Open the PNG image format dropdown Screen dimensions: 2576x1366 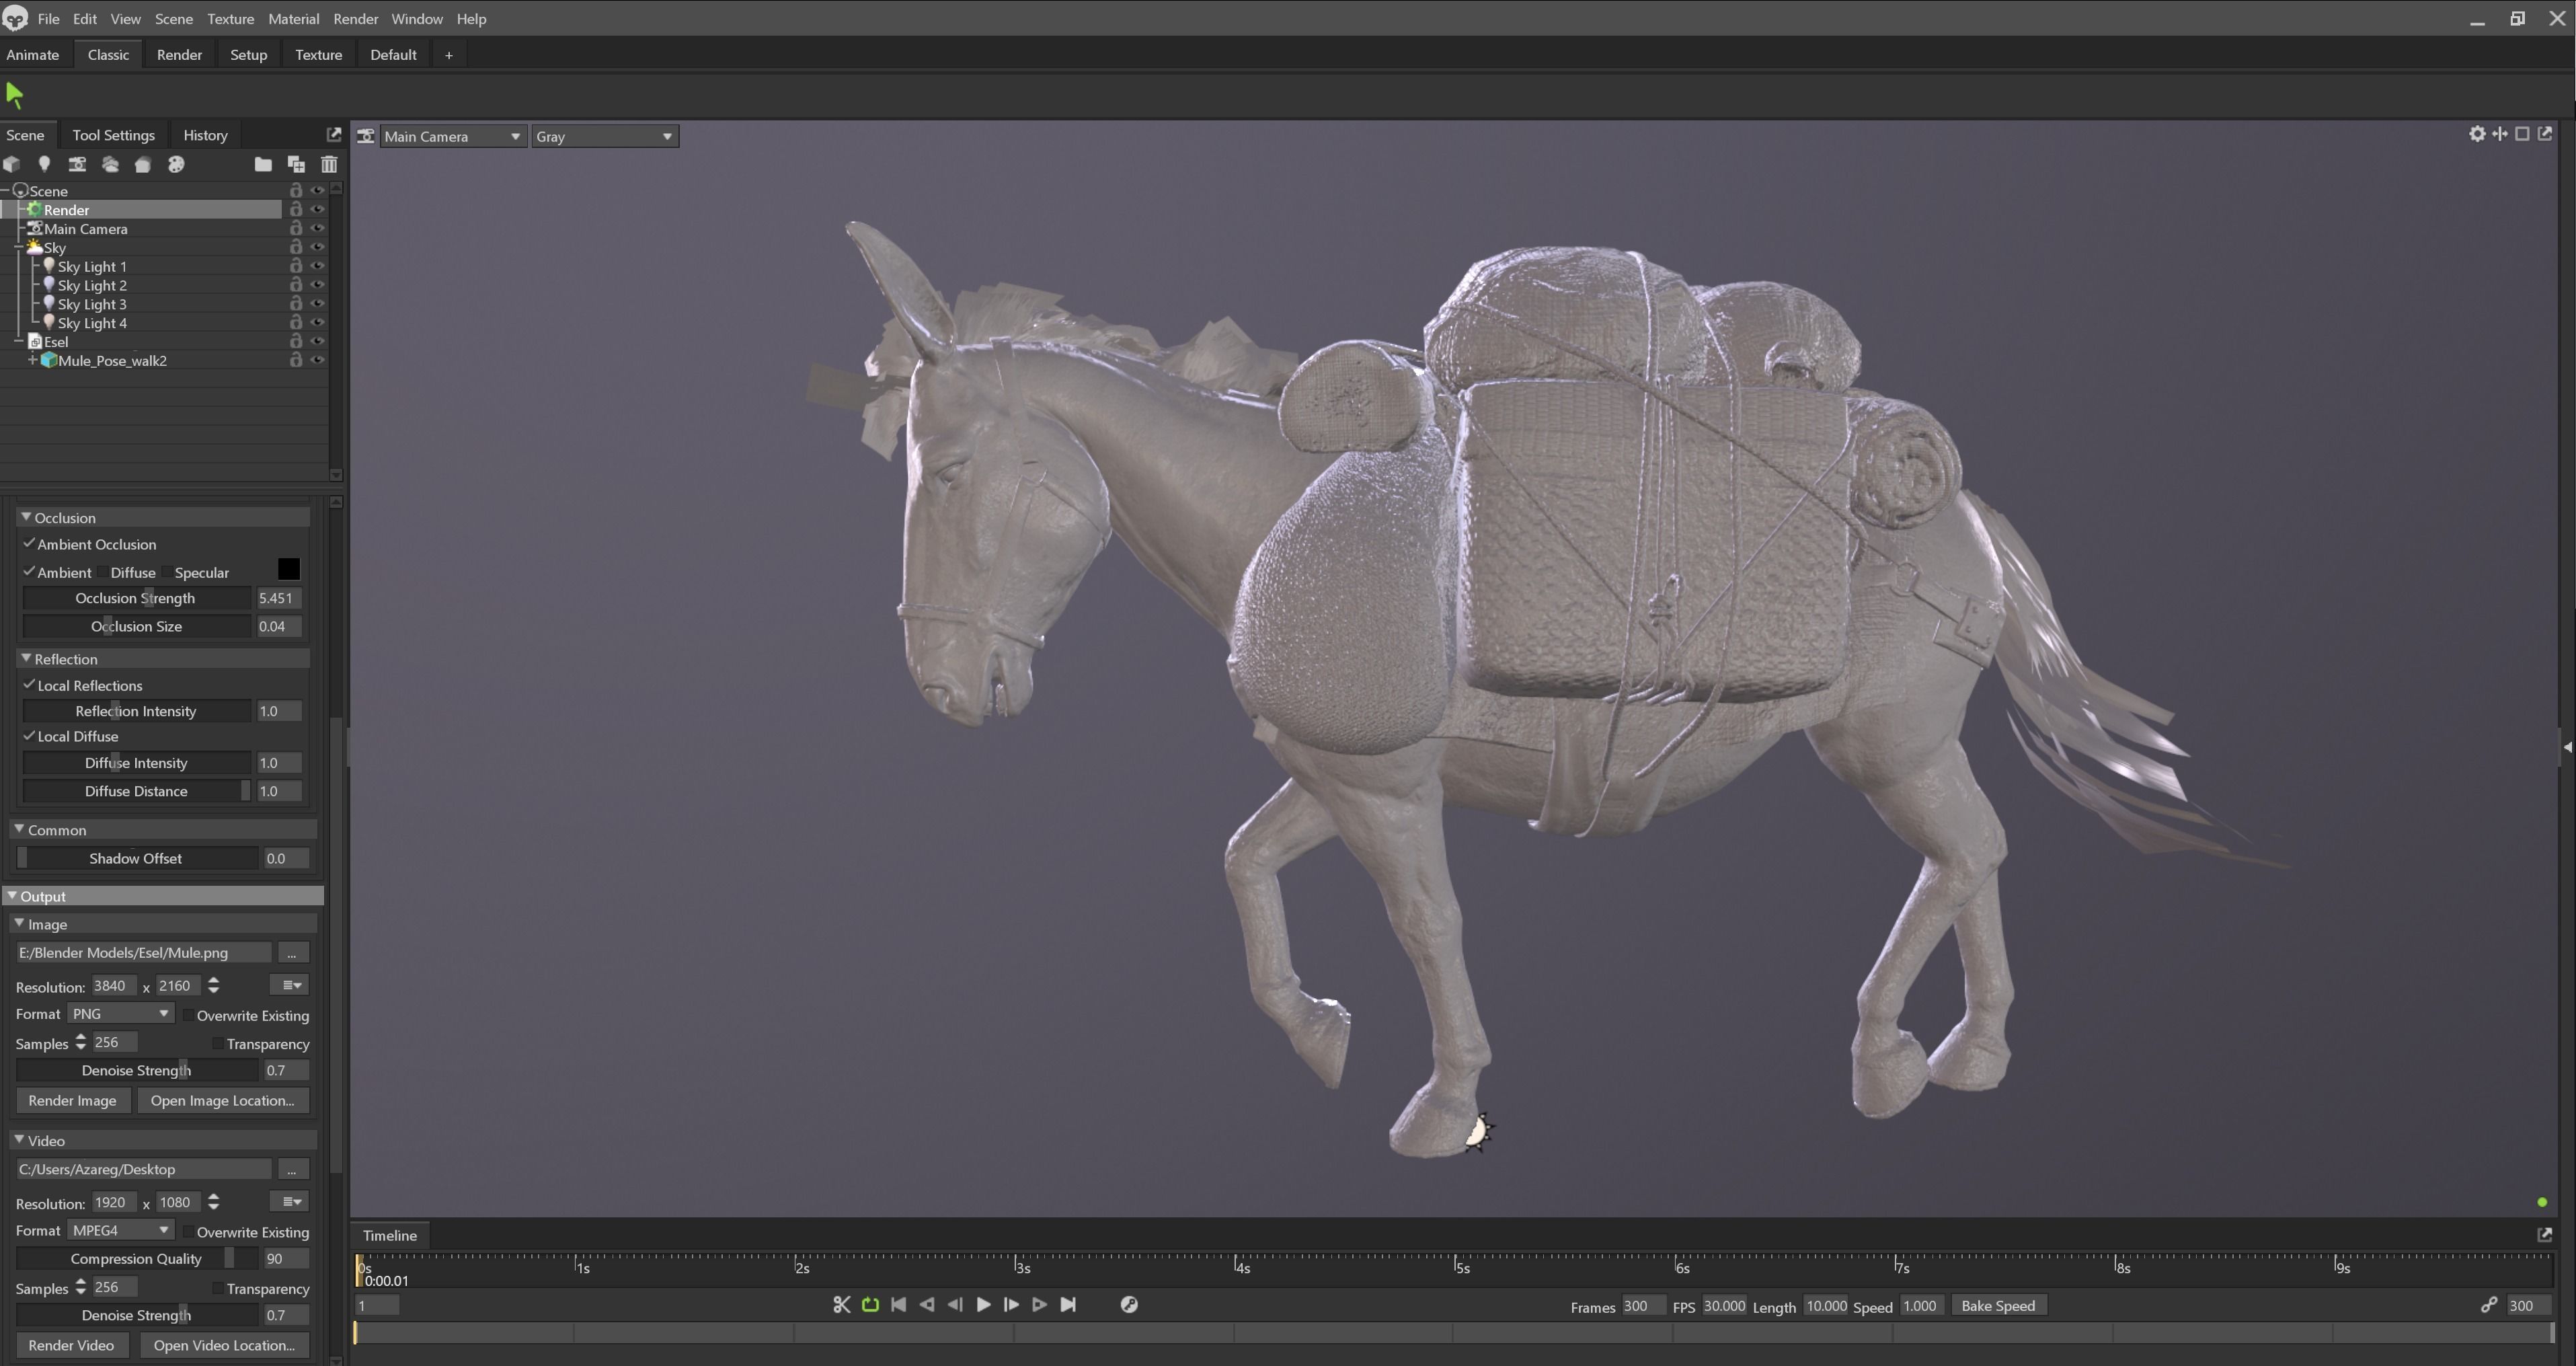121,1014
